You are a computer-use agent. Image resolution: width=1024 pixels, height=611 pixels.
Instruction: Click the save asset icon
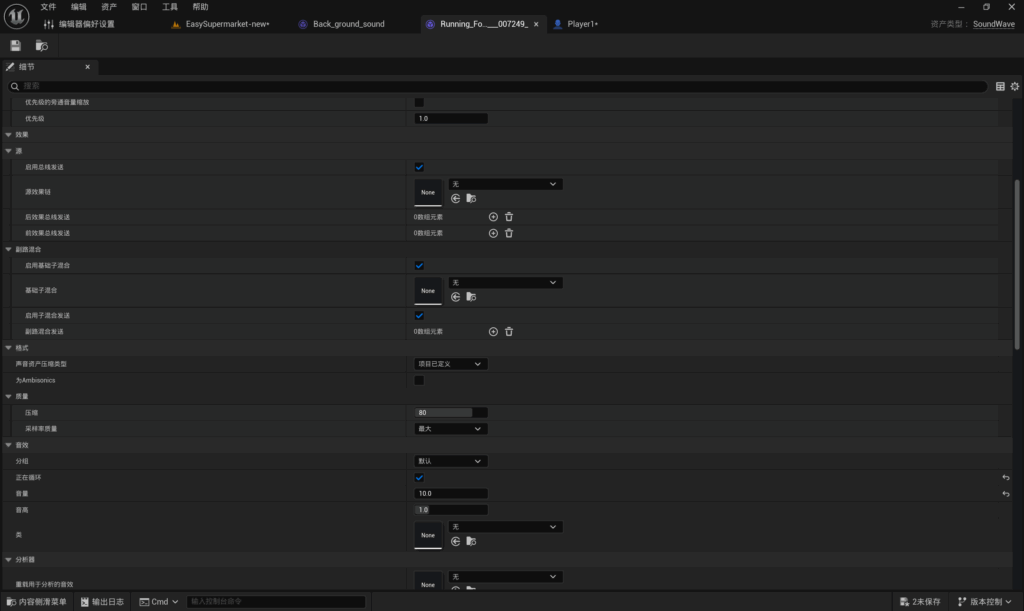[x=15, y=46]
